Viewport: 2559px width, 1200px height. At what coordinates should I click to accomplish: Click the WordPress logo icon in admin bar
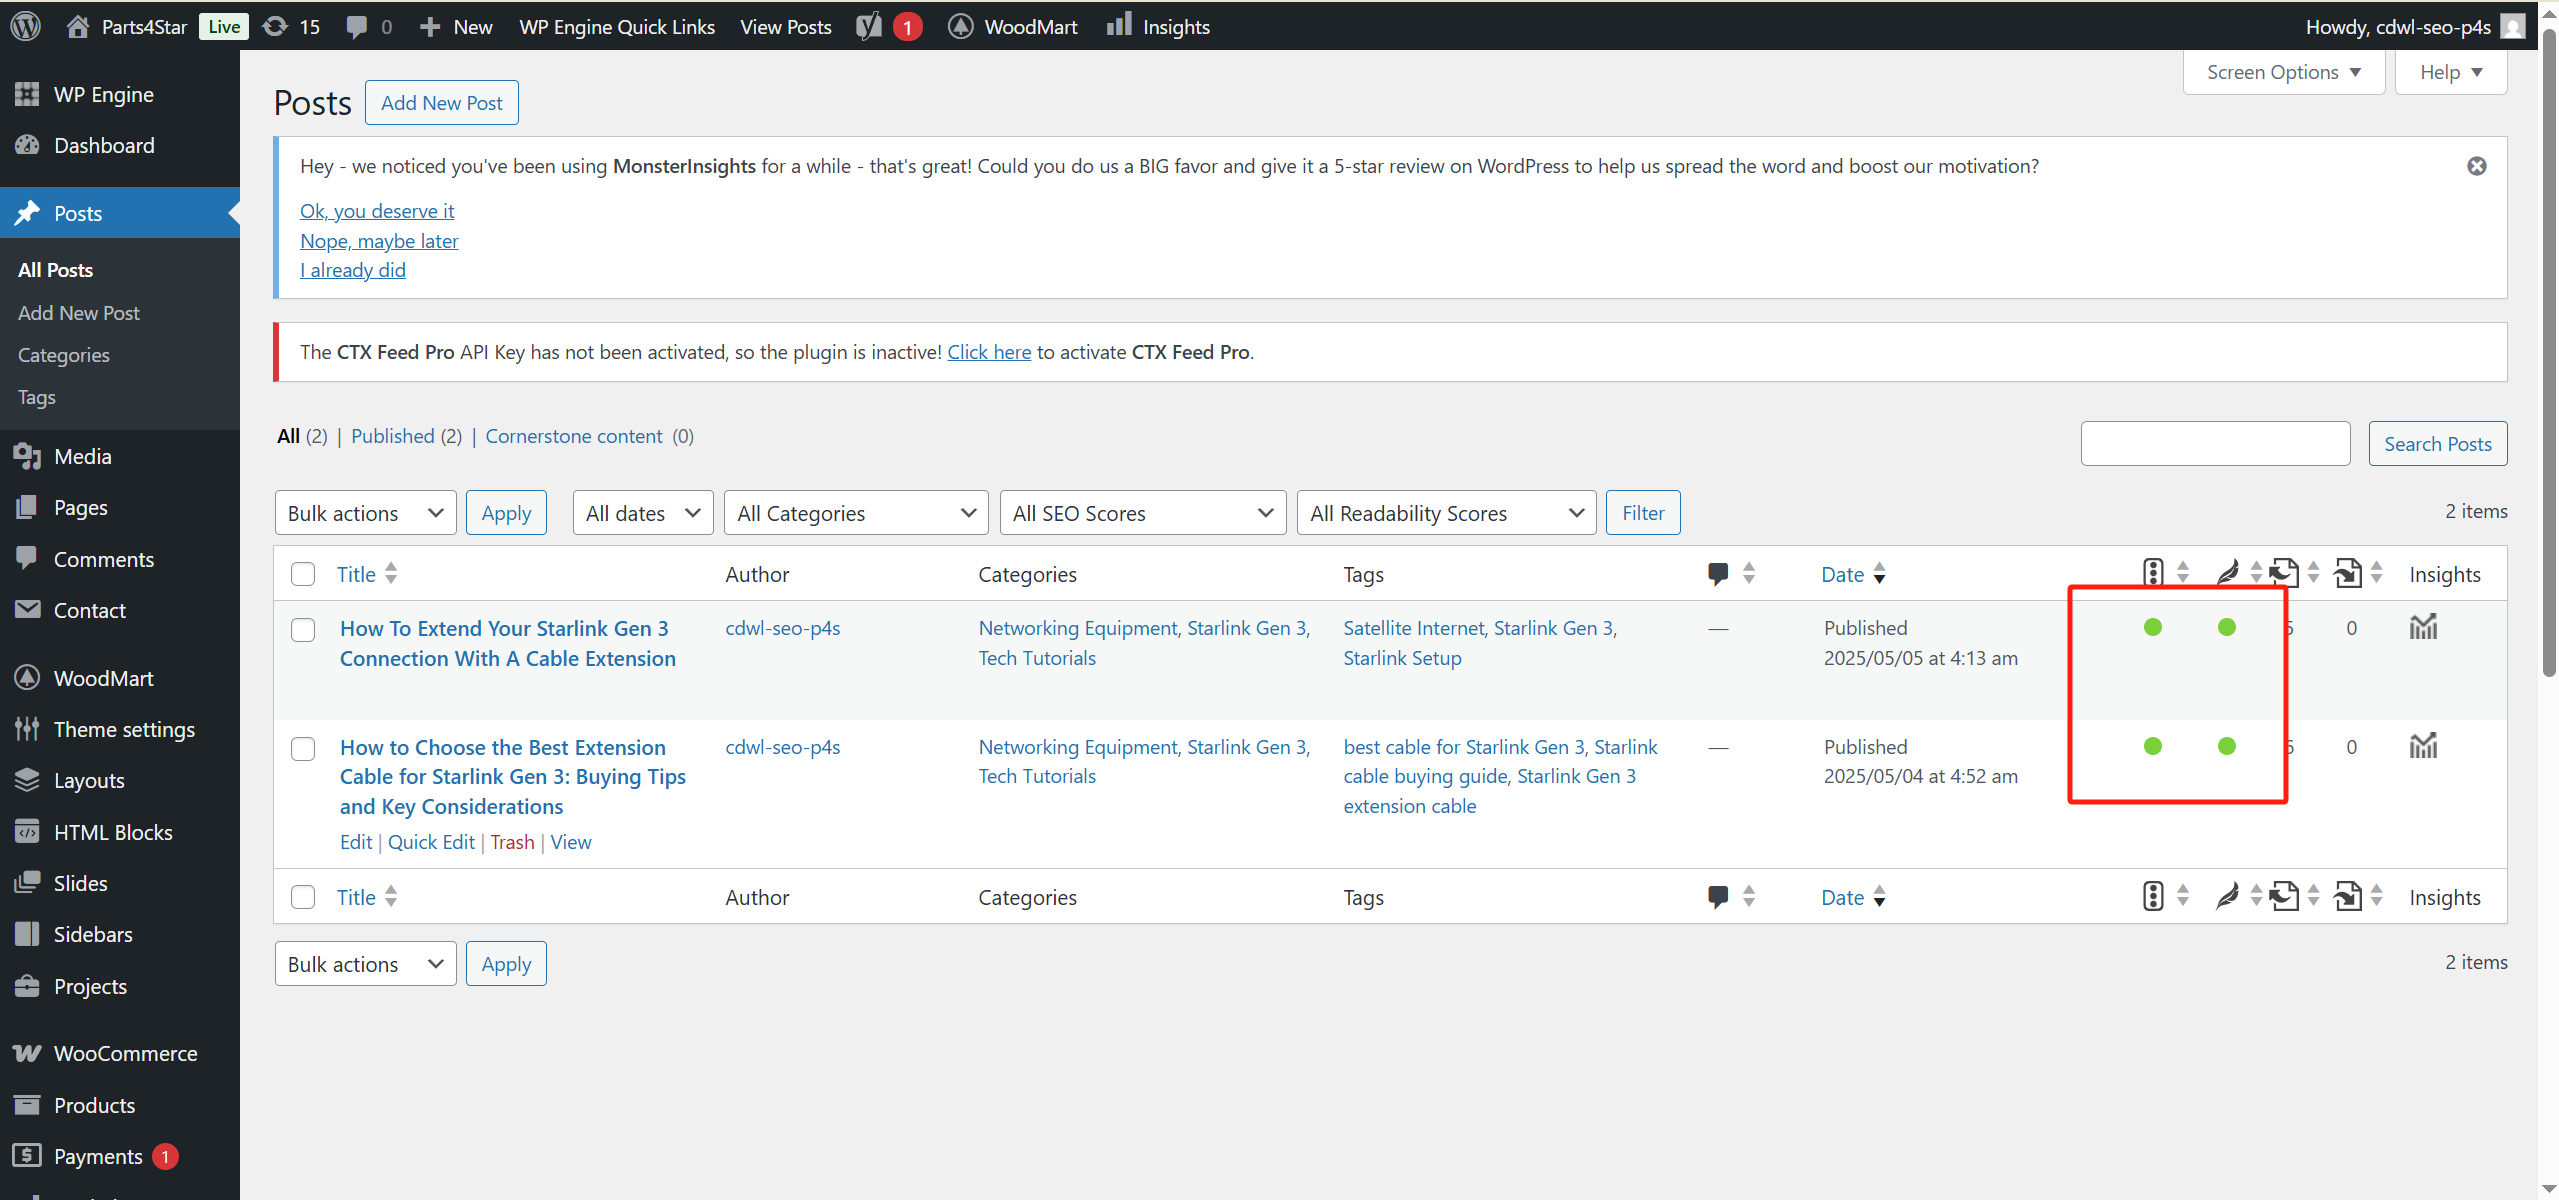(x=26, y=26)
